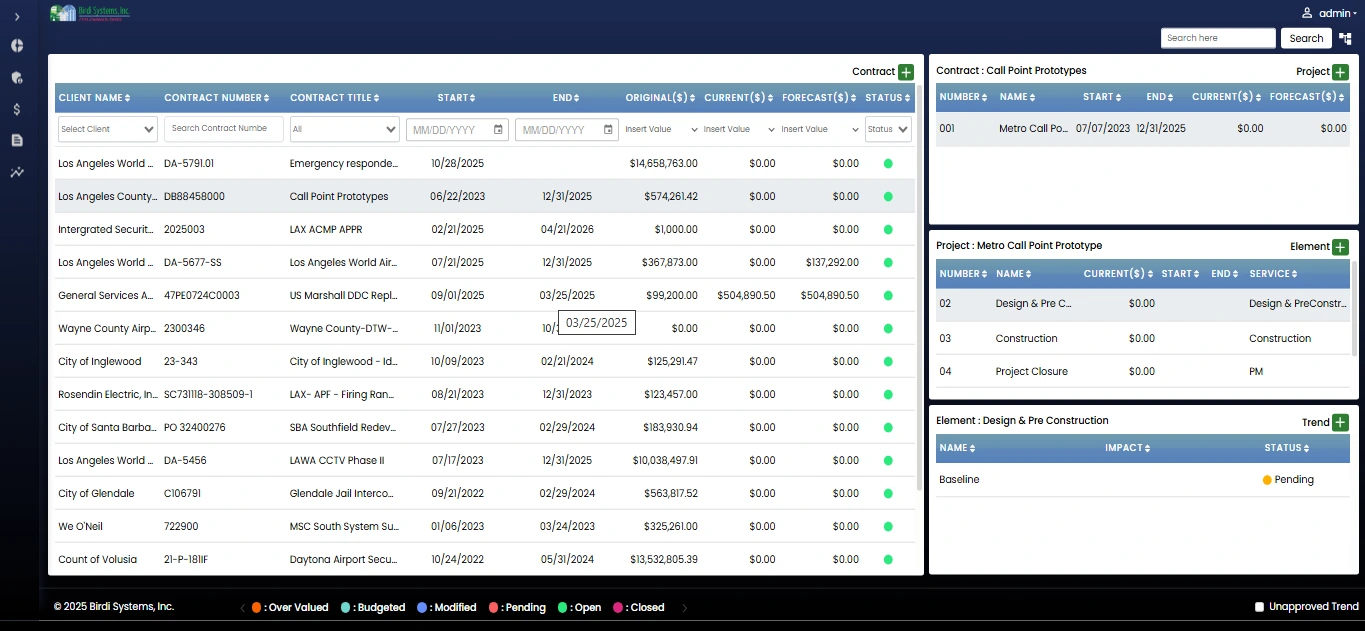Open the Status filter dropdown
The width and height of the screenshot is (1365, 631).
click(888, 129)
